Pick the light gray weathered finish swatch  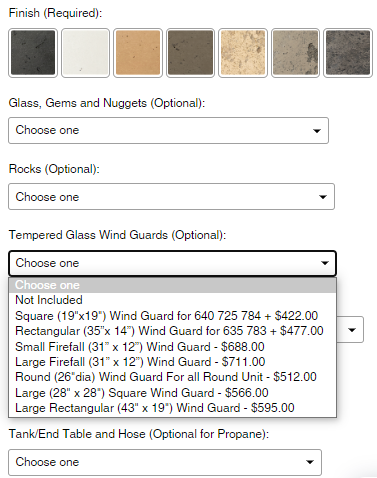click(x=295, y=53)
